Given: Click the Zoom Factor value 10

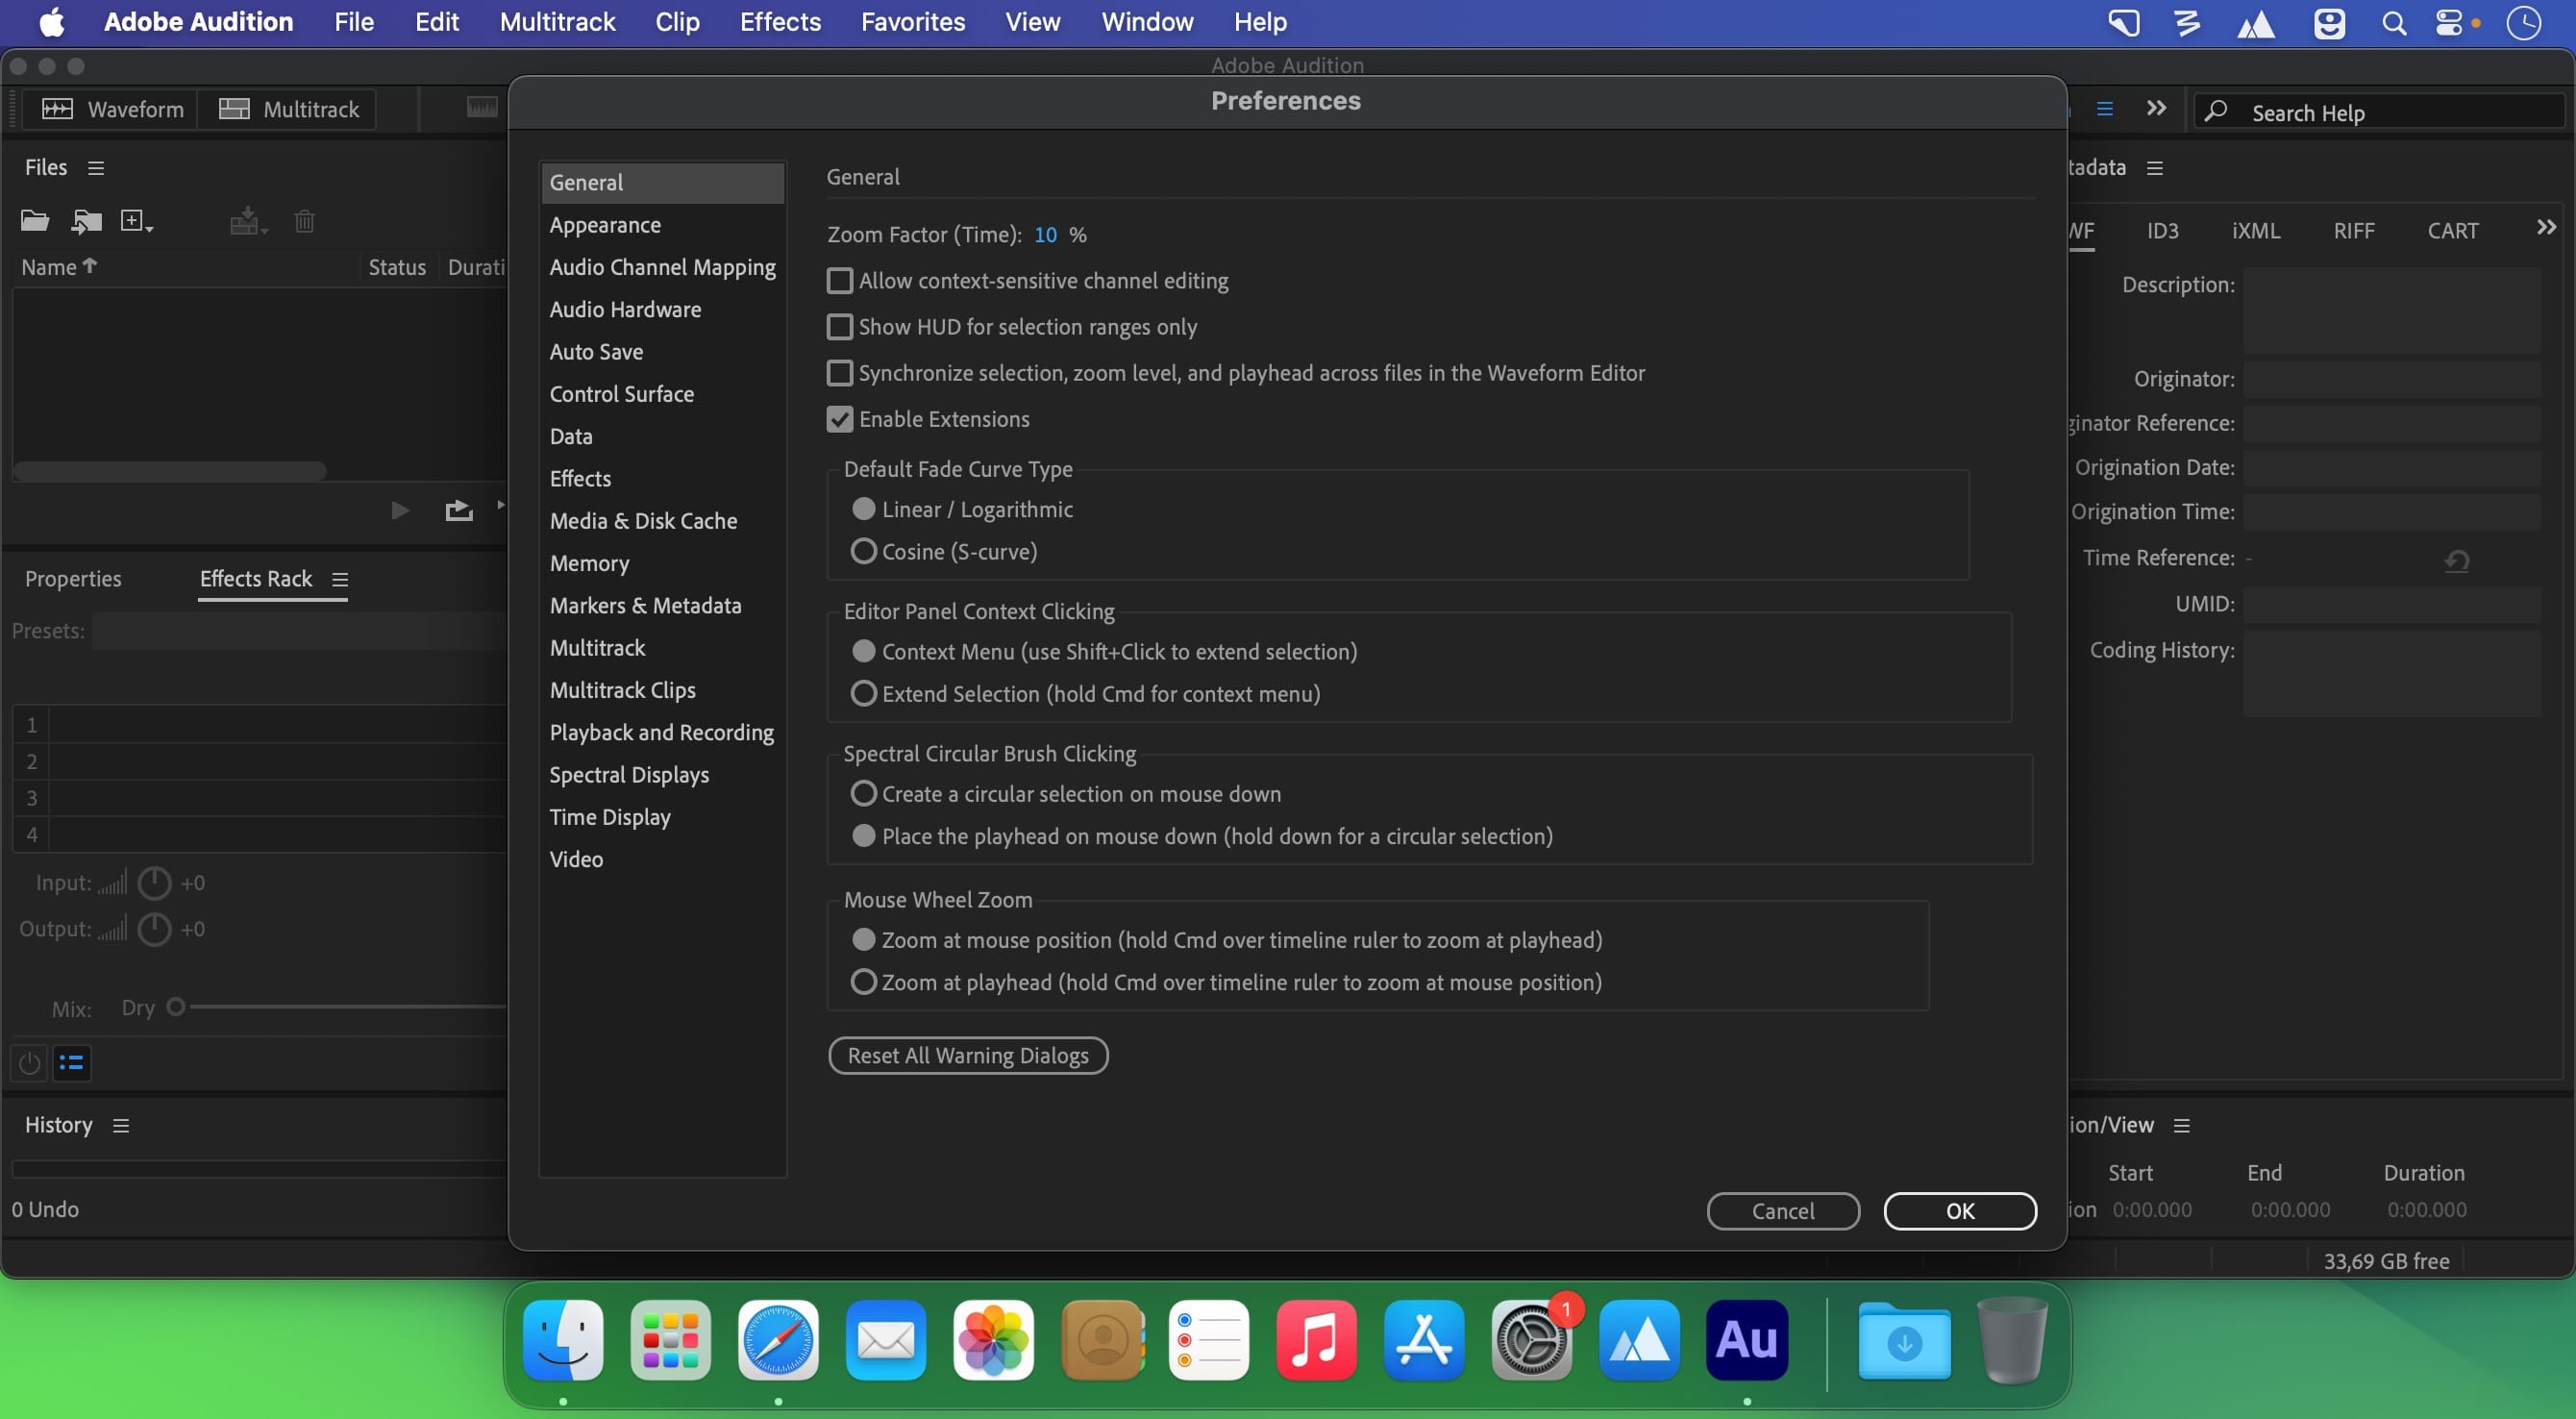Looking at the screenshot, I should point(1045,235).
